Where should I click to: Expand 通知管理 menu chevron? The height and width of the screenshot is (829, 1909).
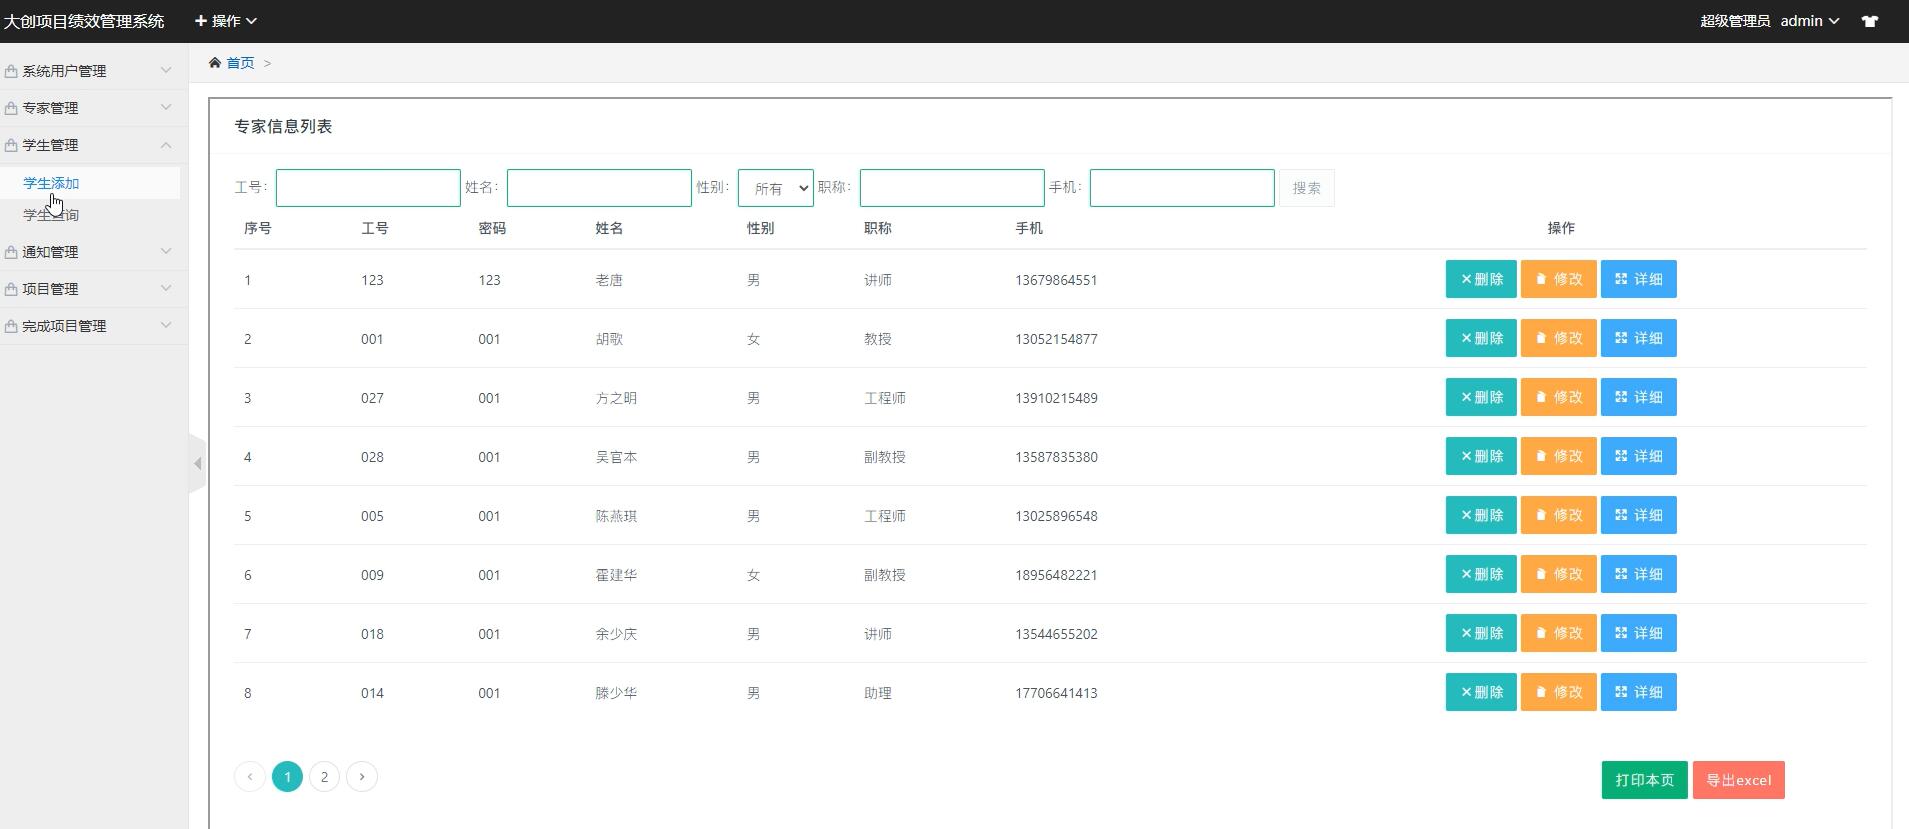(x=166, y=251)
